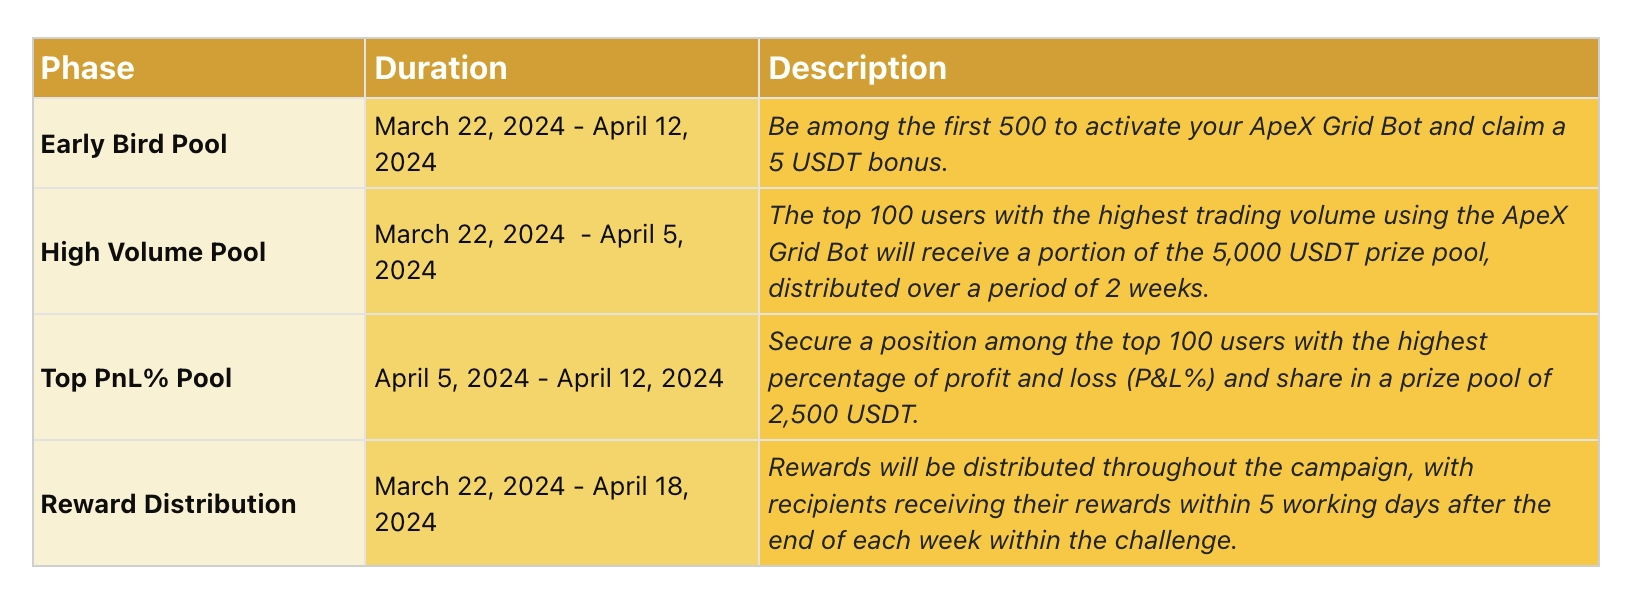Click the April 5 - April 12 duration cell

(x=562, y=377)
